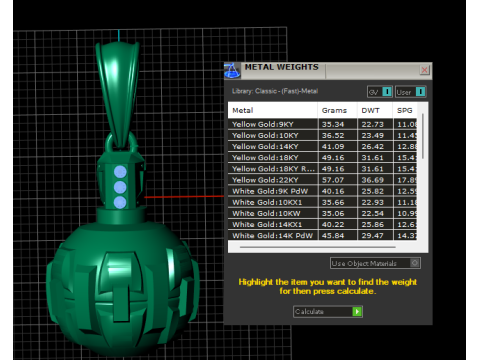Close the Metal Weights dialog
The image size is (480, 360).
[424, 70]
